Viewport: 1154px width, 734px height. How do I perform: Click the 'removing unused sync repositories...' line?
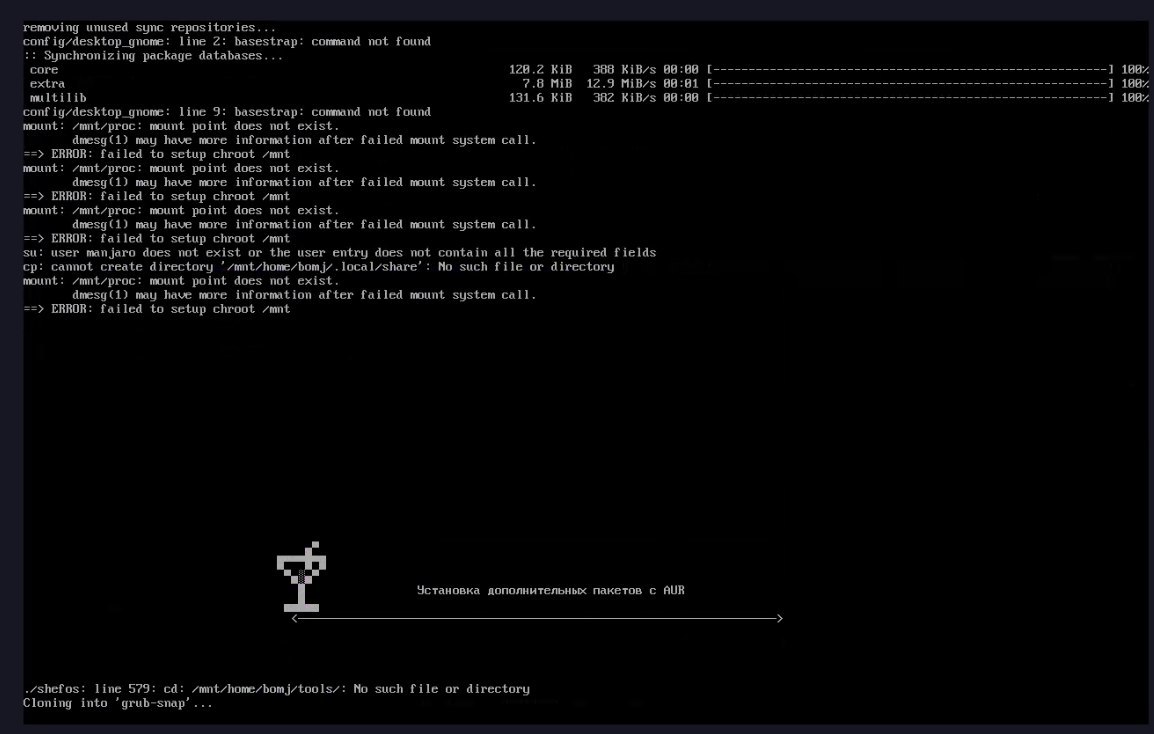pyautogui.click(x=150, y=28)
